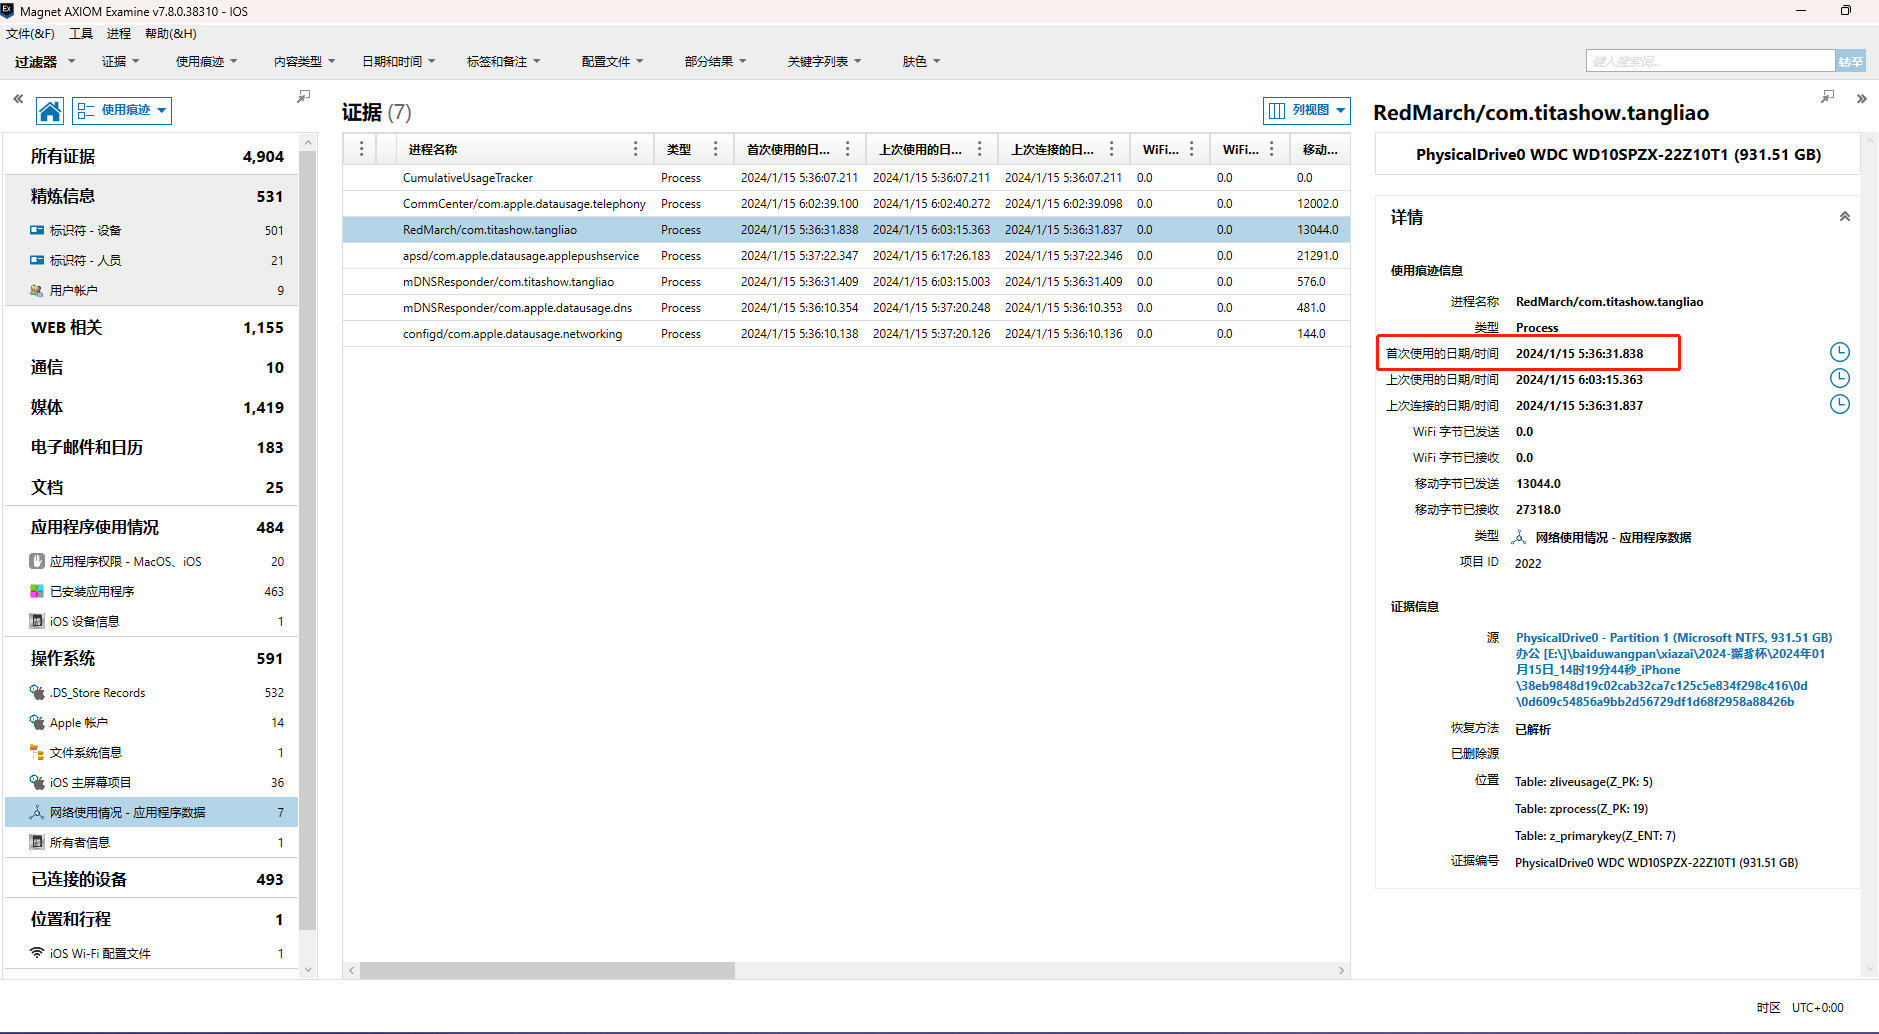
Task: Open the 帮助(&H) menu
Action: (x=170, y=33)
